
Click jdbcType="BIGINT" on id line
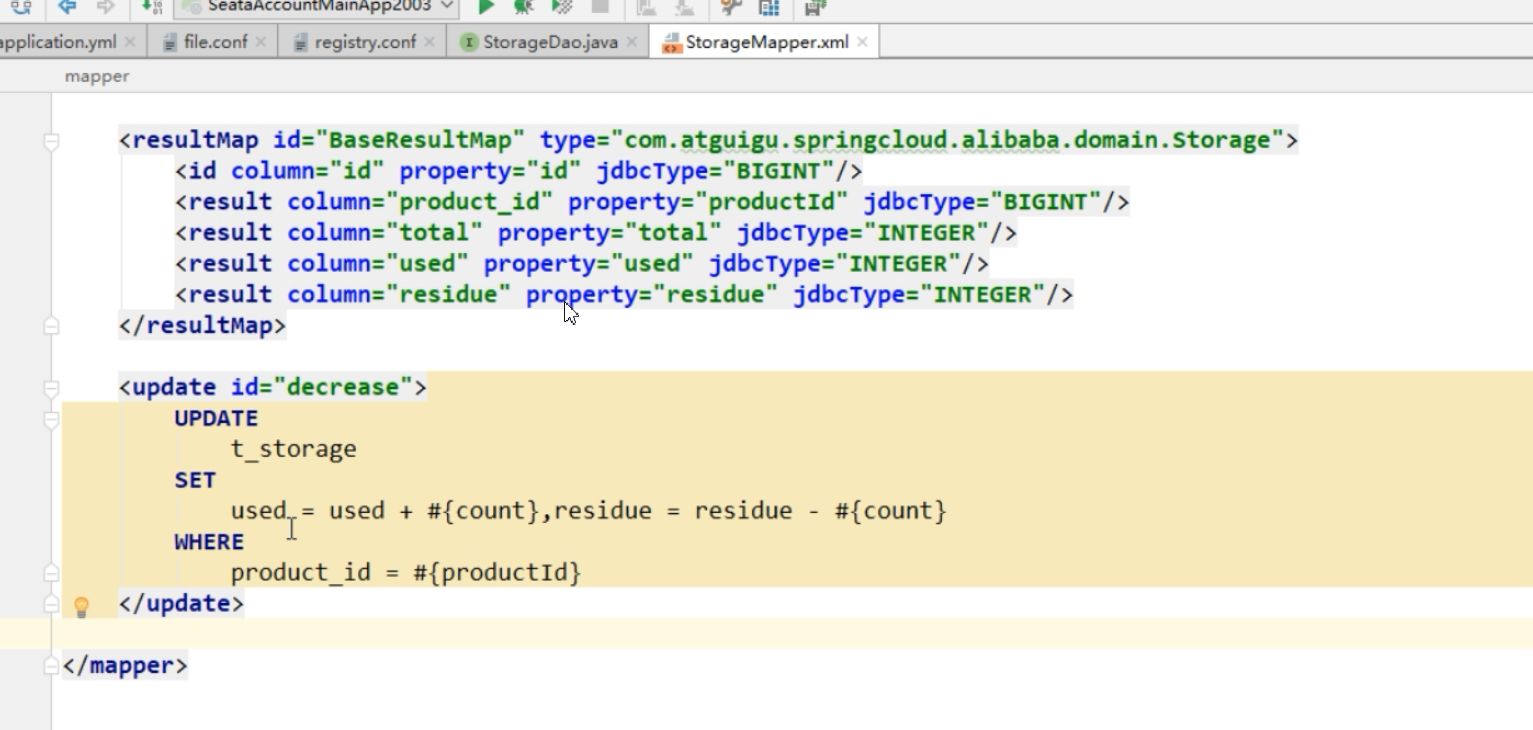pos(715,171)
